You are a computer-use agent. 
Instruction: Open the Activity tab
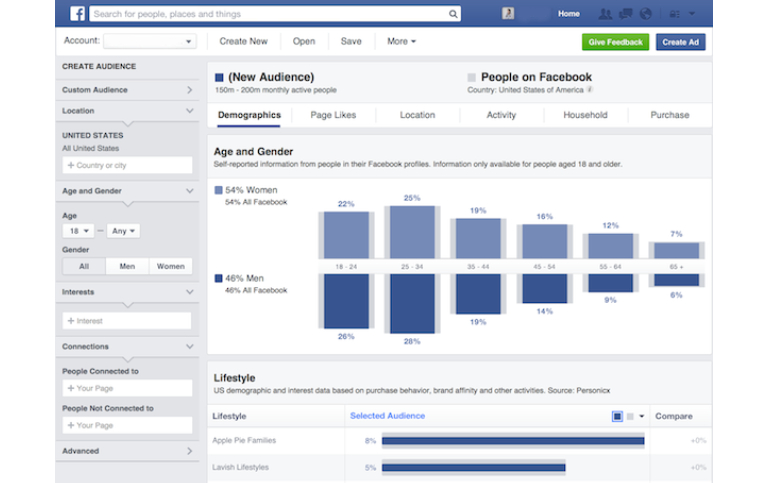[x=501, y=115]
